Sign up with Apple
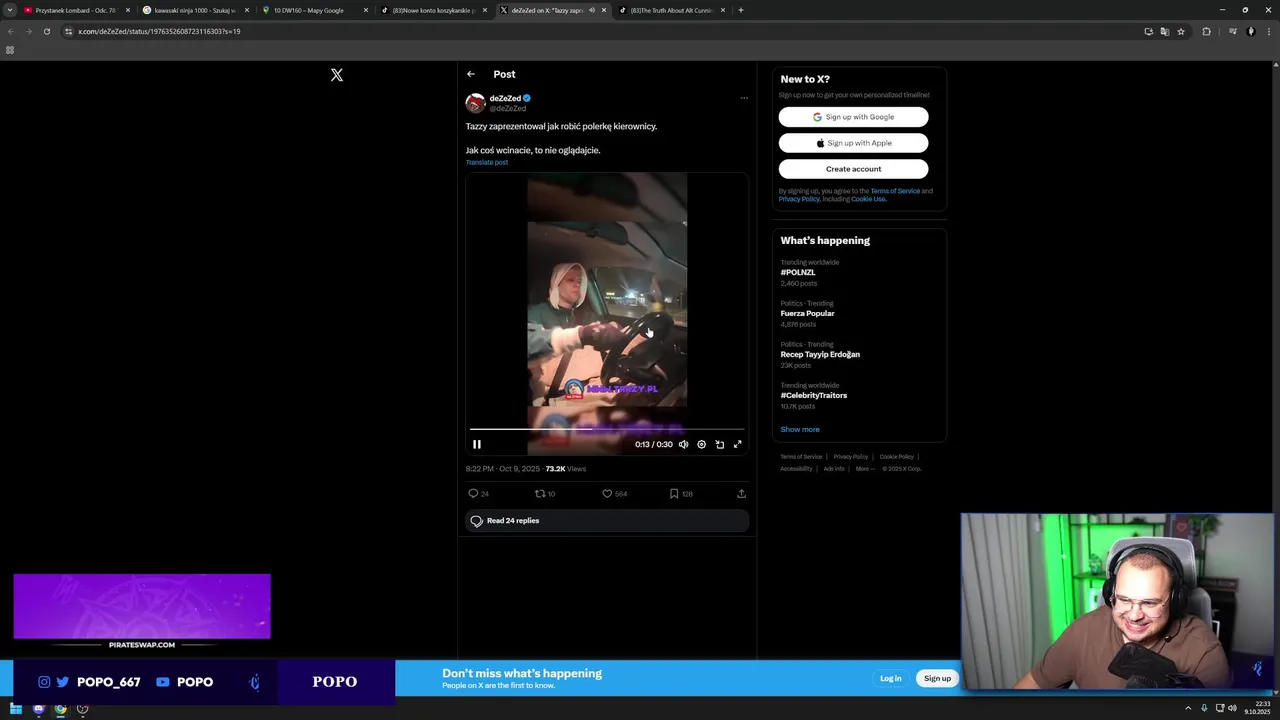Image resolution: width=1280 pixels, height=720 pixels. pyautogui.click(x=853, y=143)
